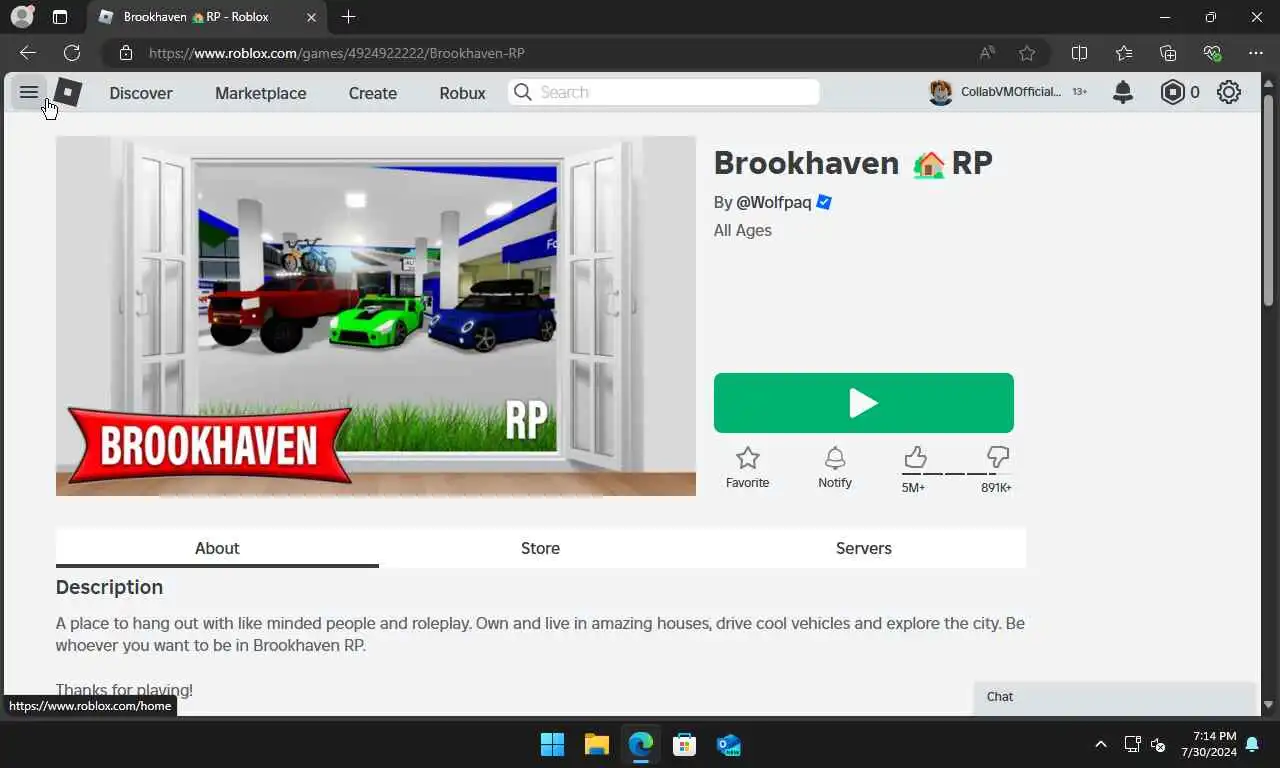The height and width of the screenshot is (768, 1280).
Task: Go back in the browser
Action: click(28, 53)
